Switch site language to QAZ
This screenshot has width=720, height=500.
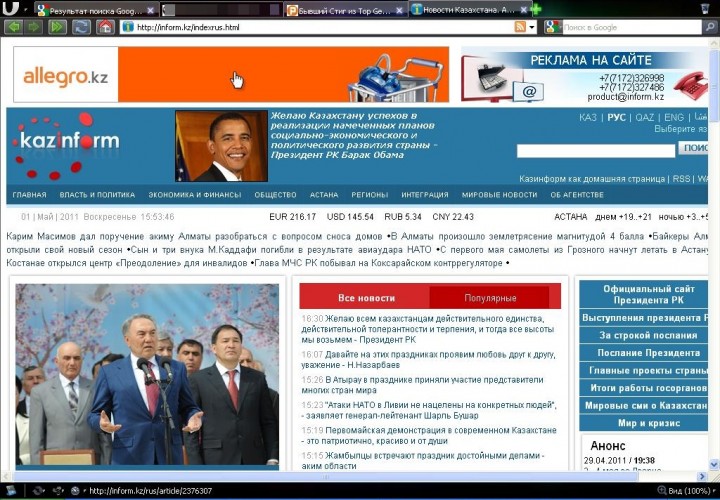pos(644,118)
